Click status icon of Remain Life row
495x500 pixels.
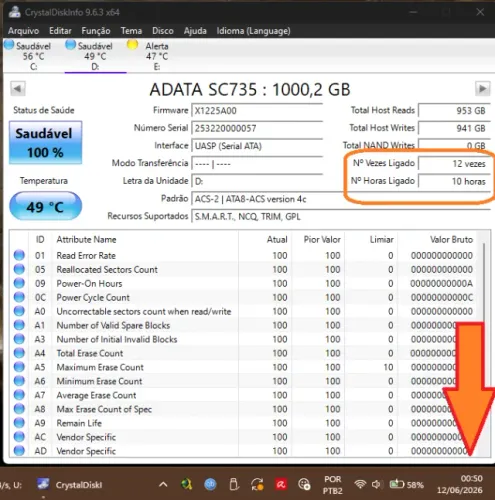click(19, 423)
